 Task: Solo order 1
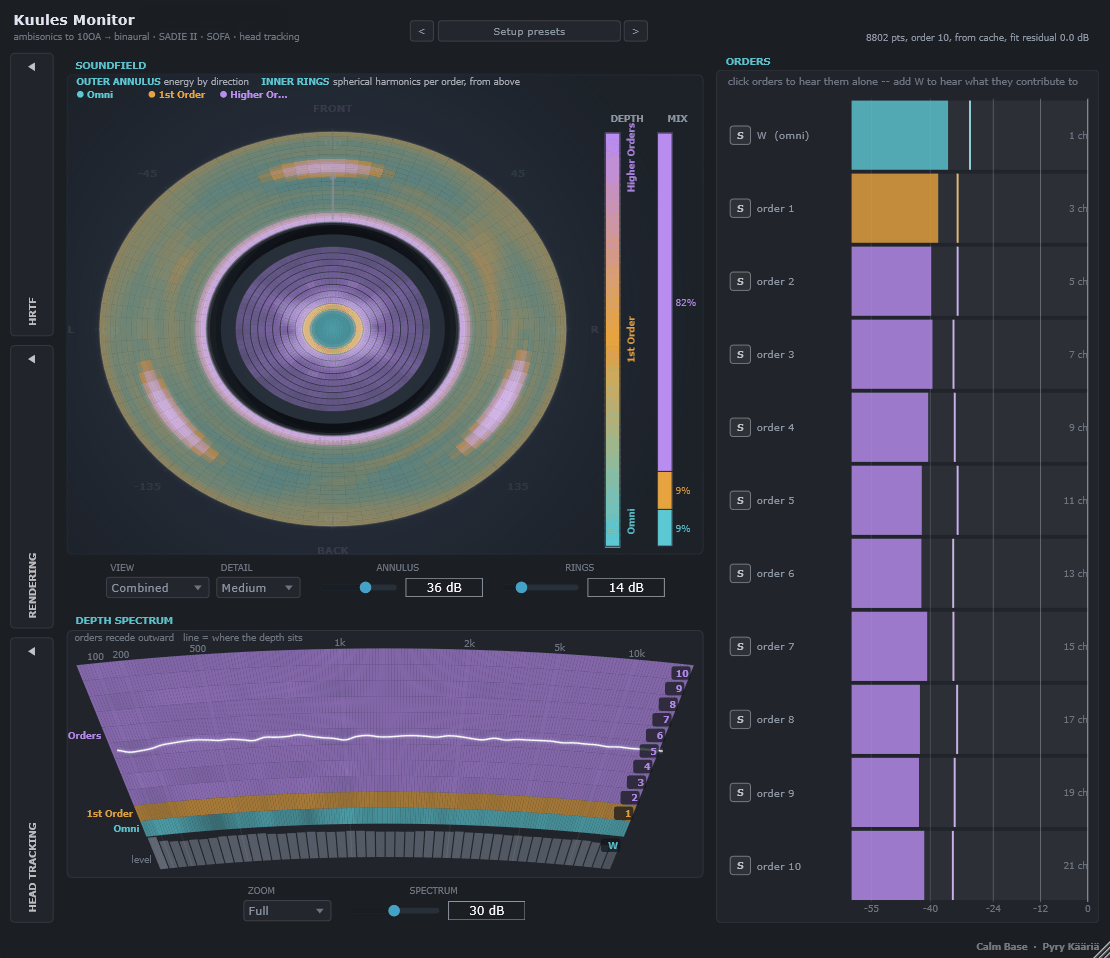[740, 208]
